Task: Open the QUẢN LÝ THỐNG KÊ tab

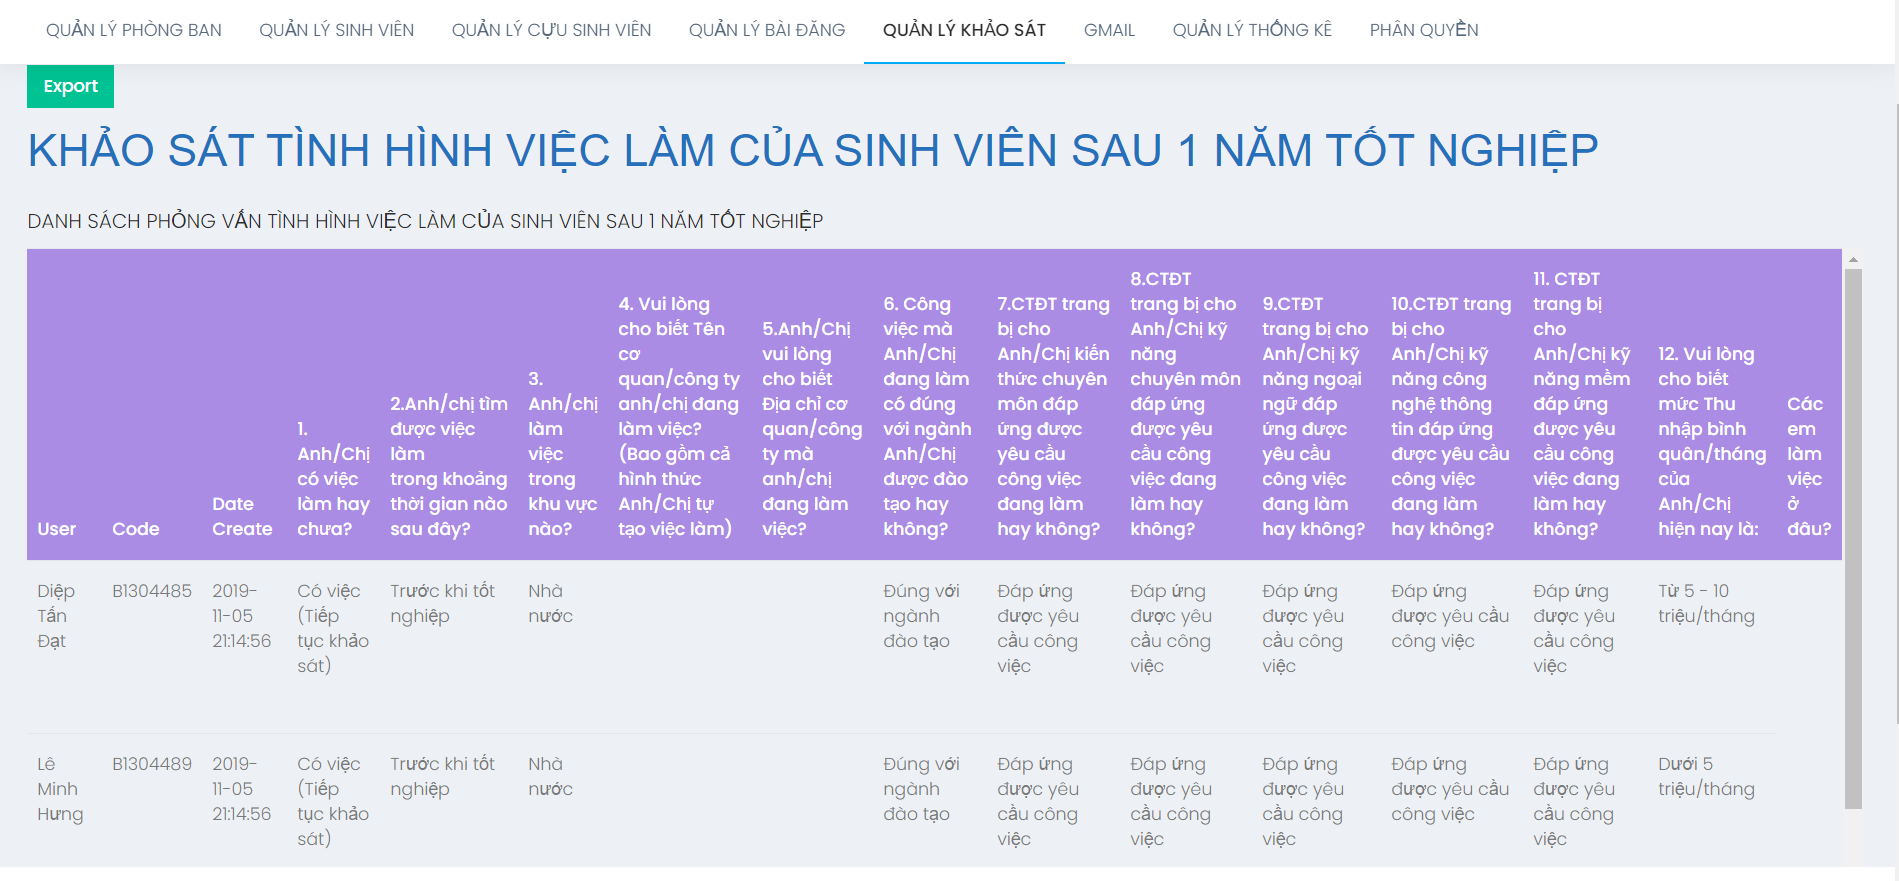Action: 1252,30
